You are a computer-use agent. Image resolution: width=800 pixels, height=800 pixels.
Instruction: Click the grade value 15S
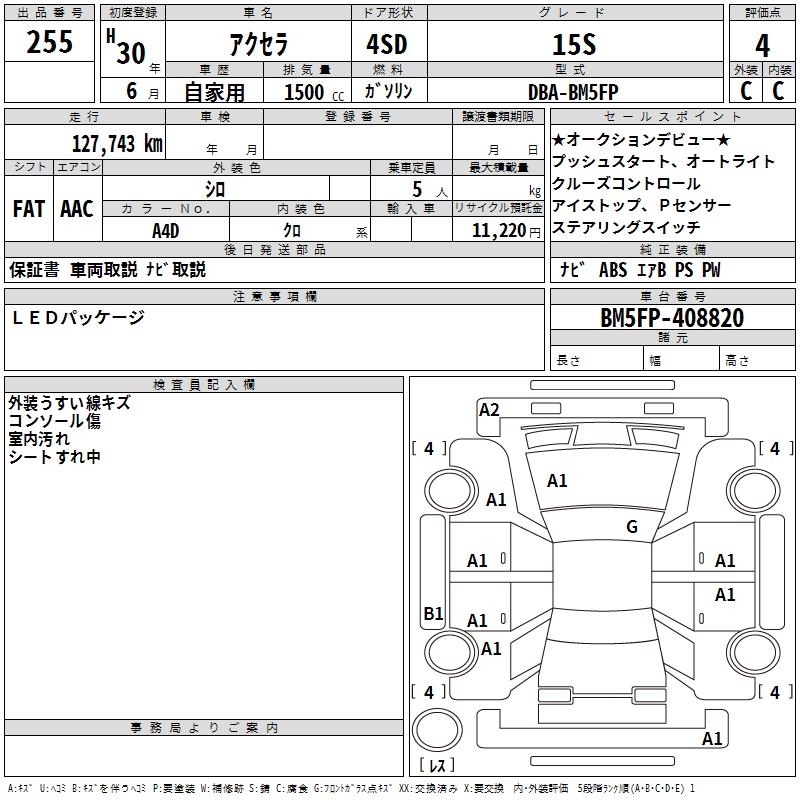[x=574, y=44]
